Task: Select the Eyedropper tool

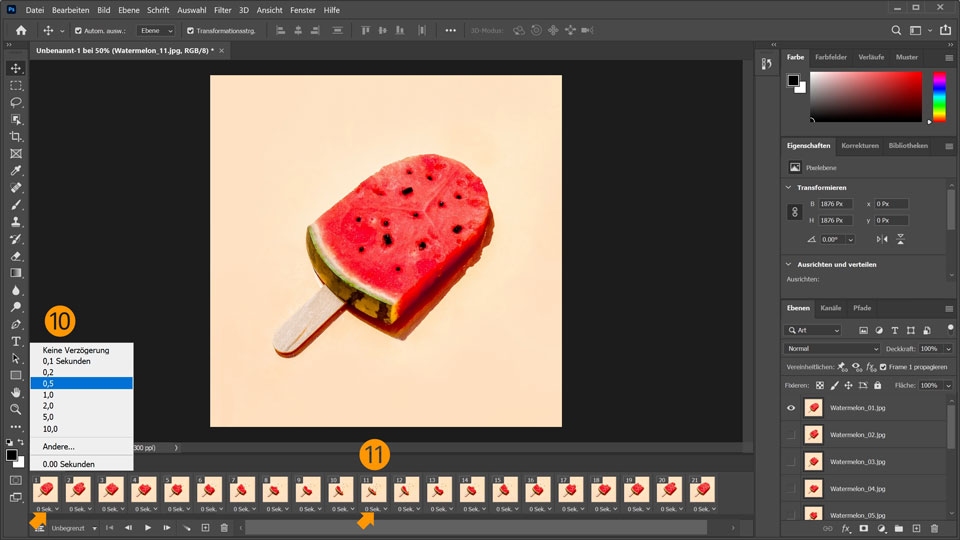Action: point(16,171)
